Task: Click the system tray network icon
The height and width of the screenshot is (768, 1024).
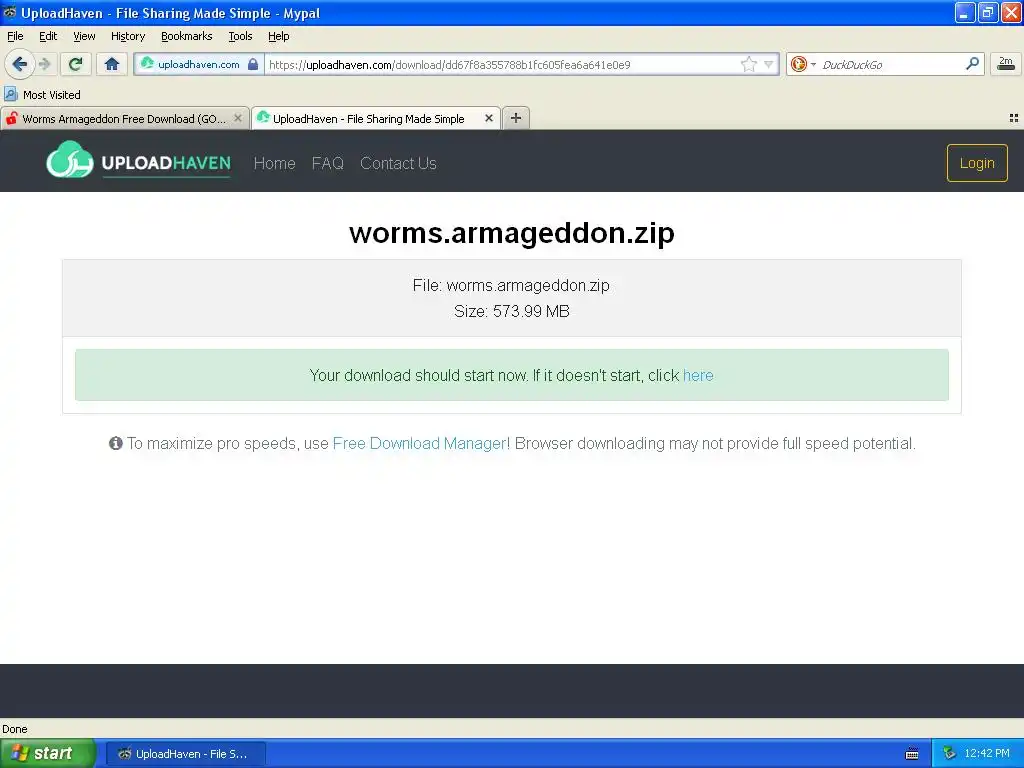Action: click(949, 754)
